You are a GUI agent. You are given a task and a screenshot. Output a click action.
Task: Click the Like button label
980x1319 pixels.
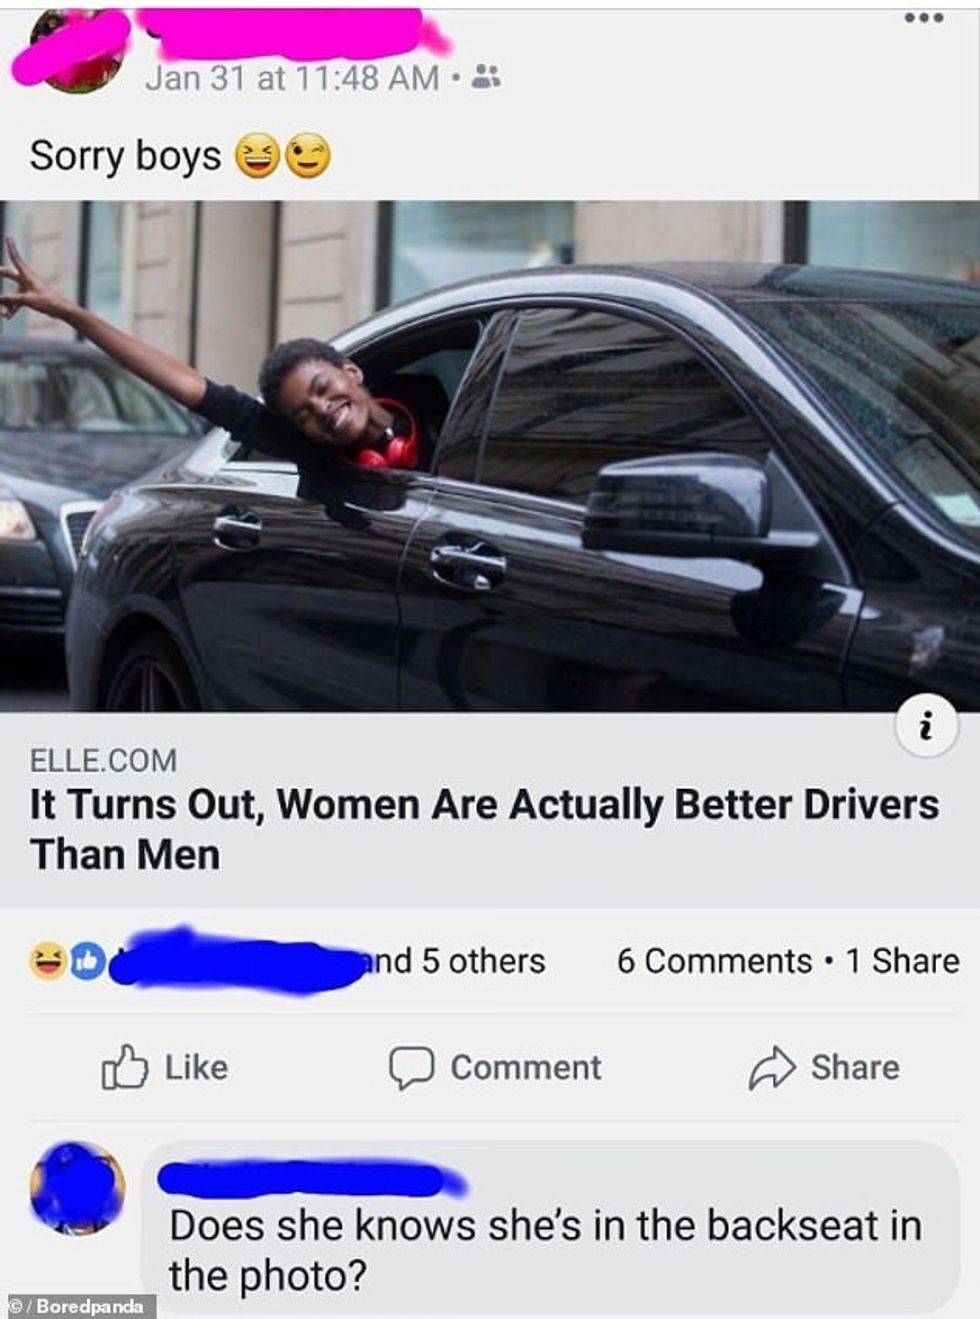click(x=196, y=1067)
